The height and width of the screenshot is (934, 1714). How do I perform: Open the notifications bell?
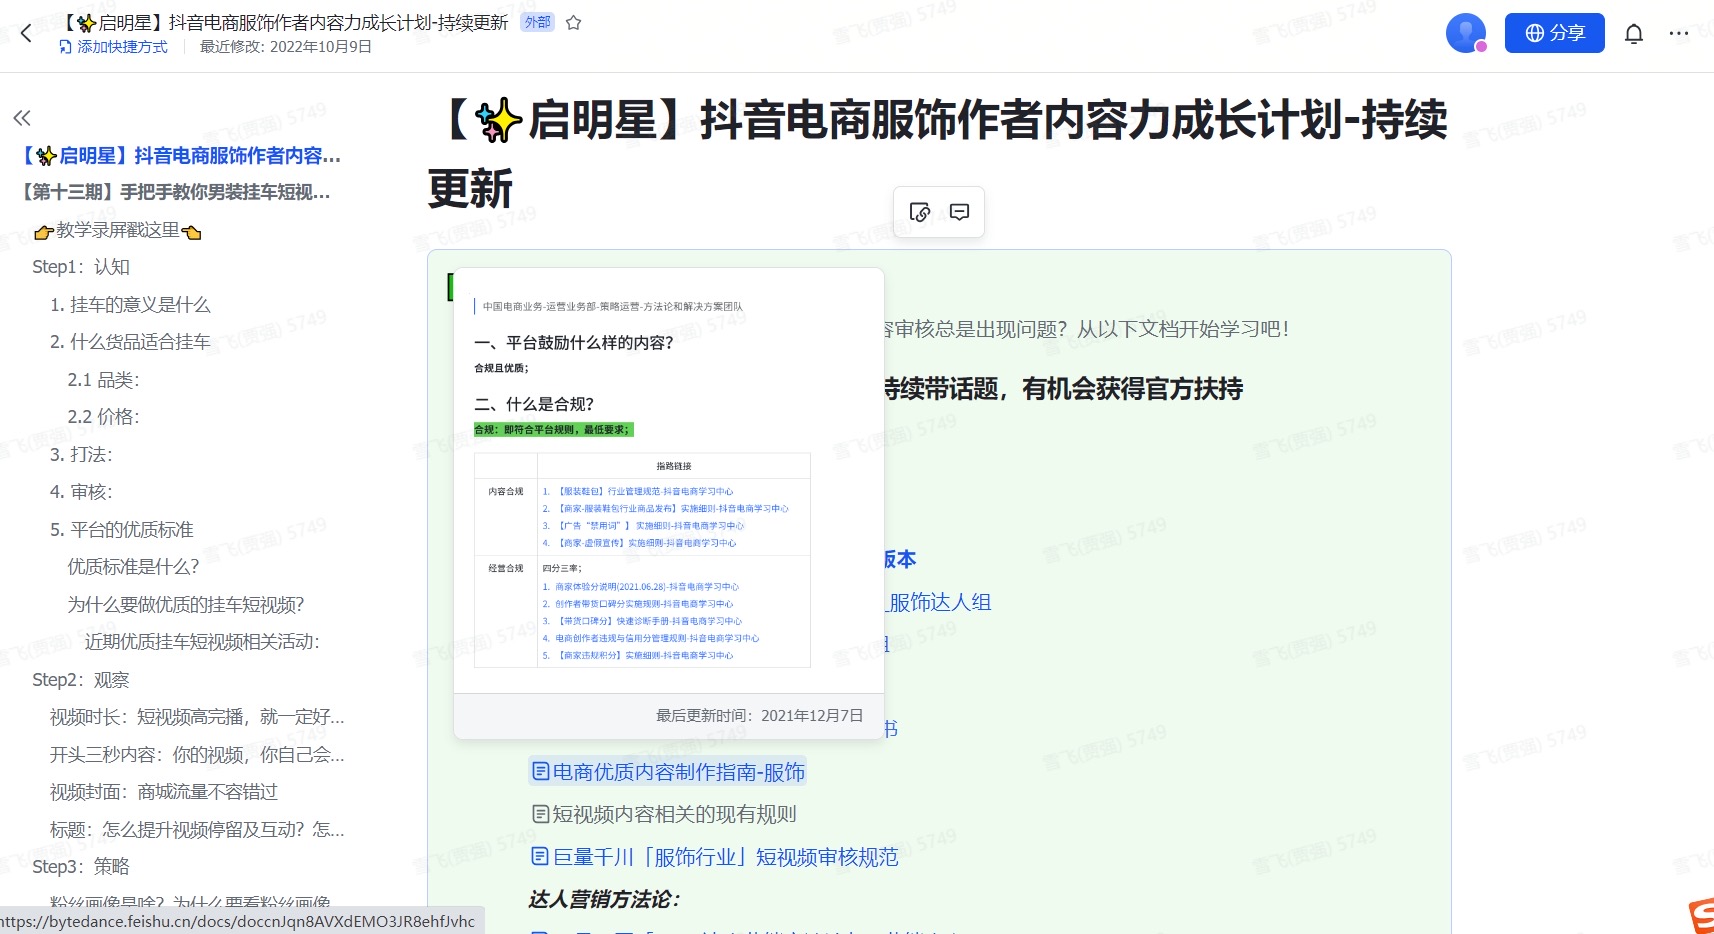click(1634, 34)
